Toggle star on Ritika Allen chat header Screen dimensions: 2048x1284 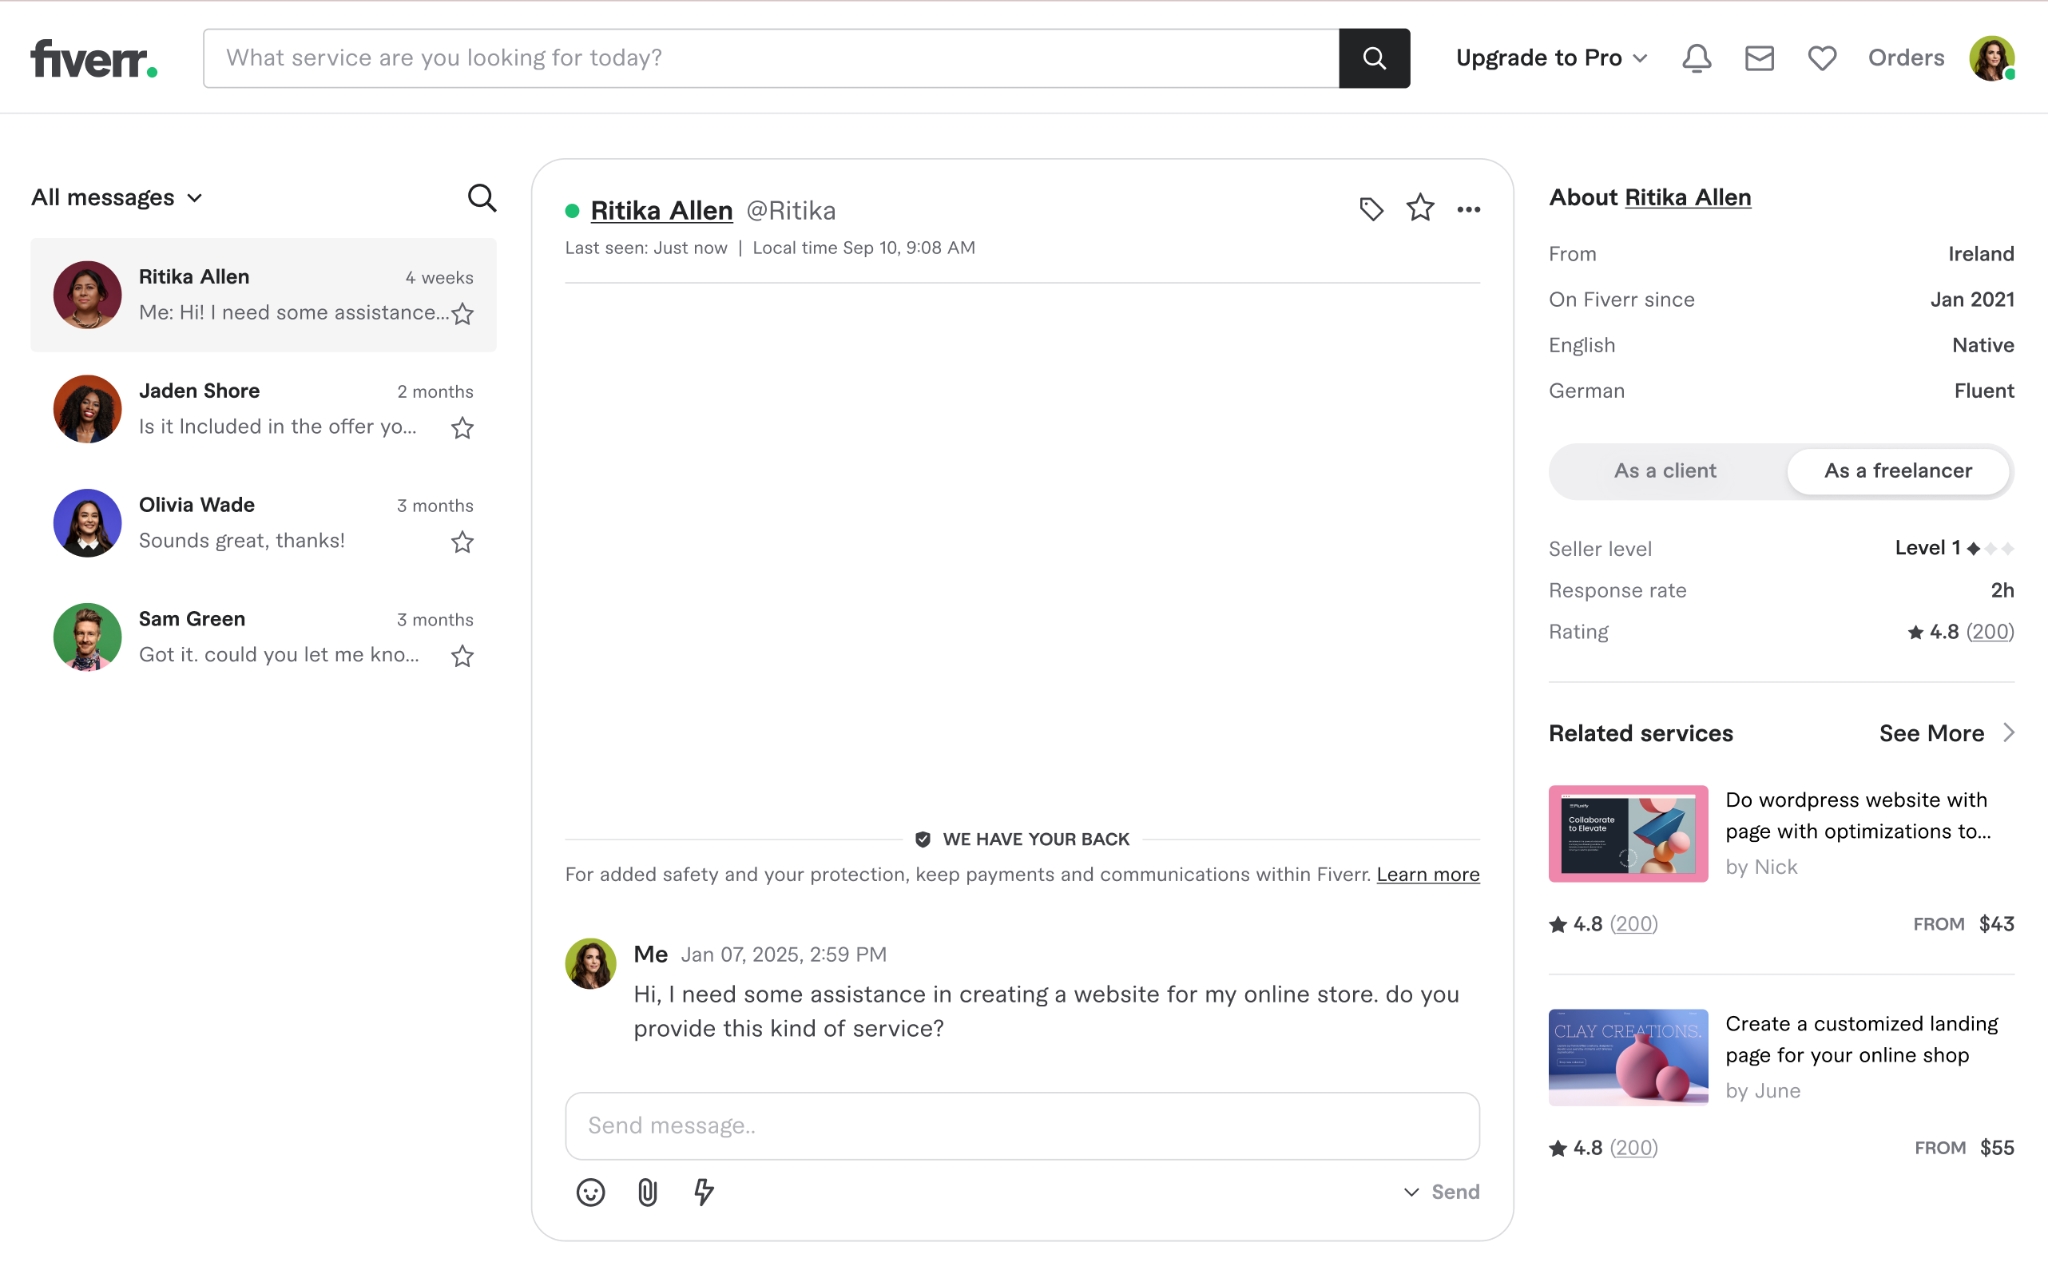pos(1420,208)
